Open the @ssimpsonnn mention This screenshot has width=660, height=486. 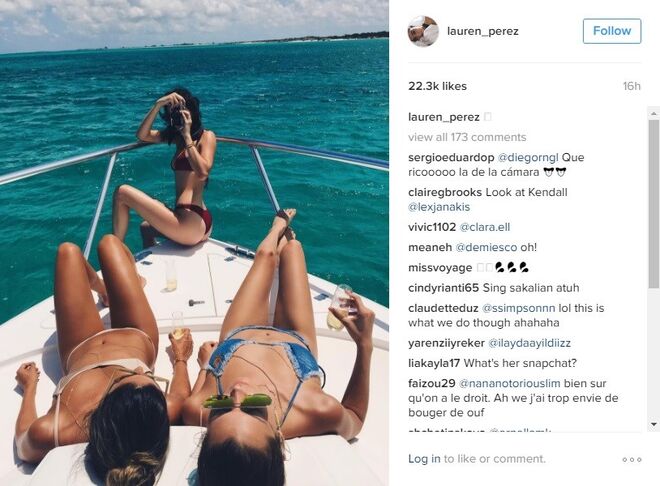click(519, 308)
